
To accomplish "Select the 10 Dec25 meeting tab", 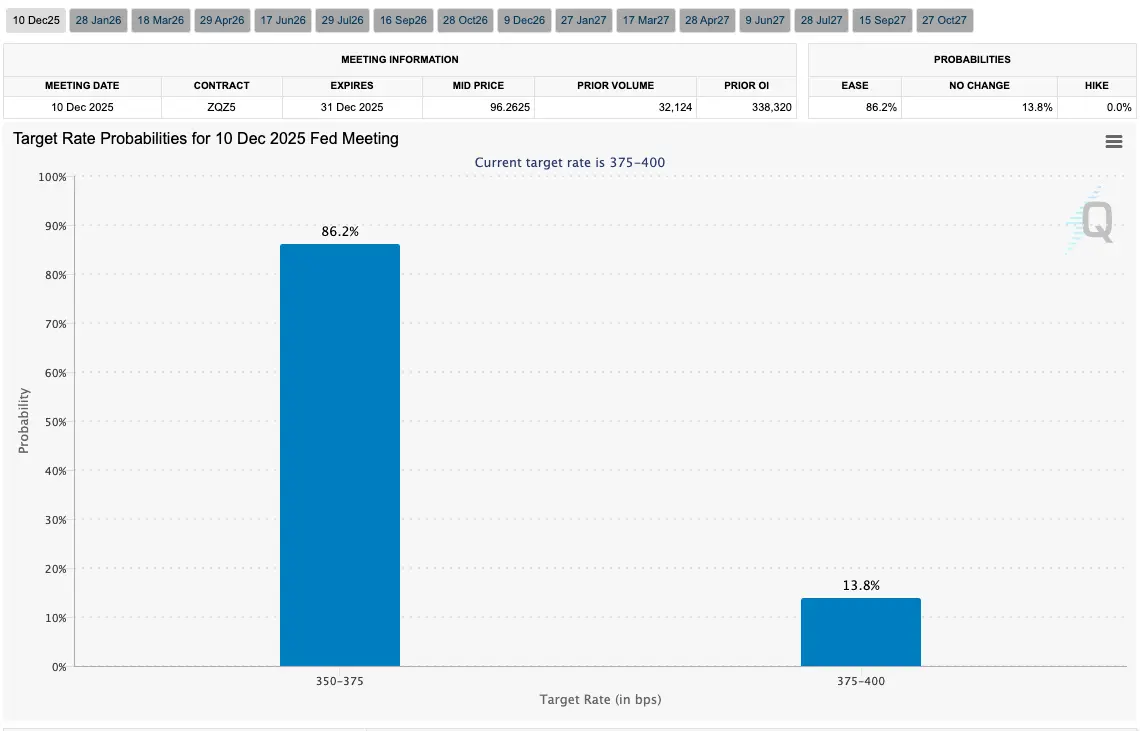I will (x=36, y=20).
